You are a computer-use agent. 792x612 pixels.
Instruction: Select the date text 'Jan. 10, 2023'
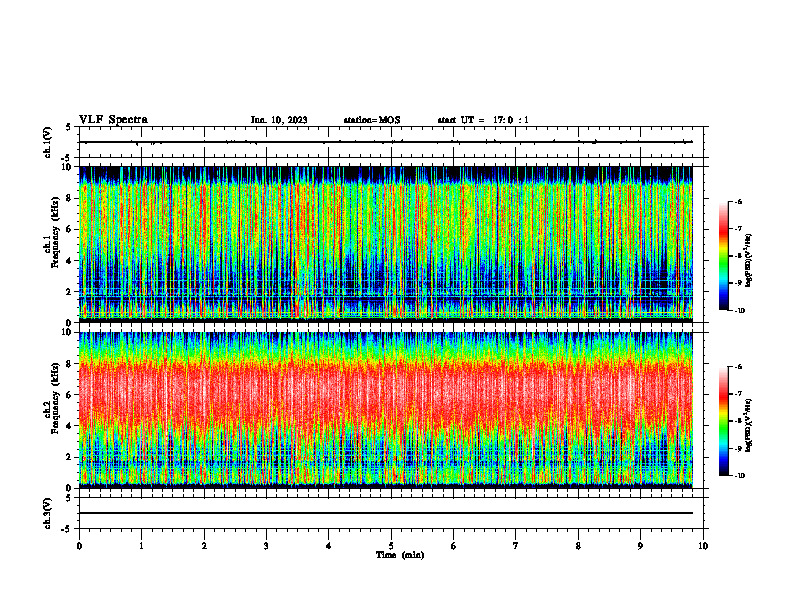pos(279,120)
